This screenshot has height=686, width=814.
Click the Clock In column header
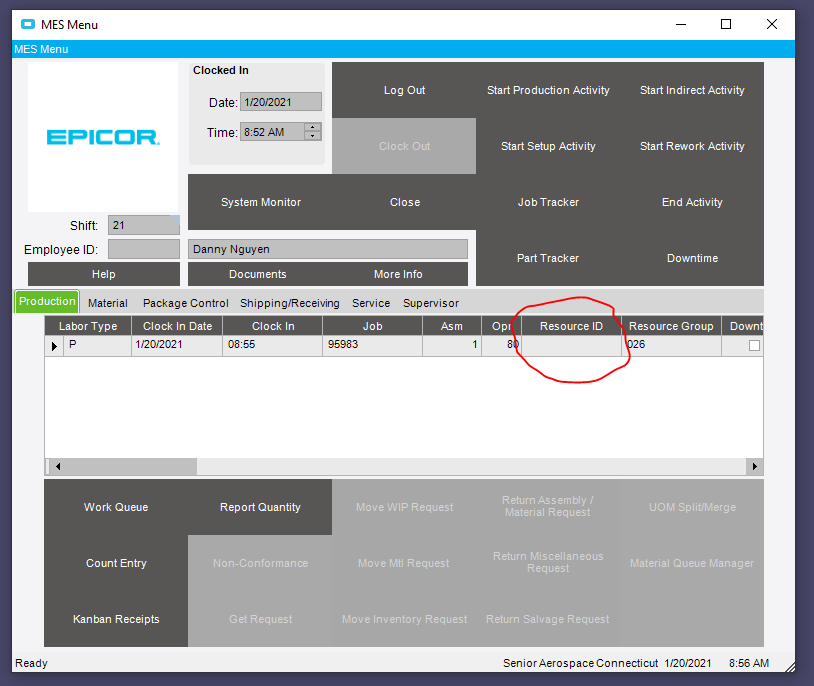[x=273, y=326]
